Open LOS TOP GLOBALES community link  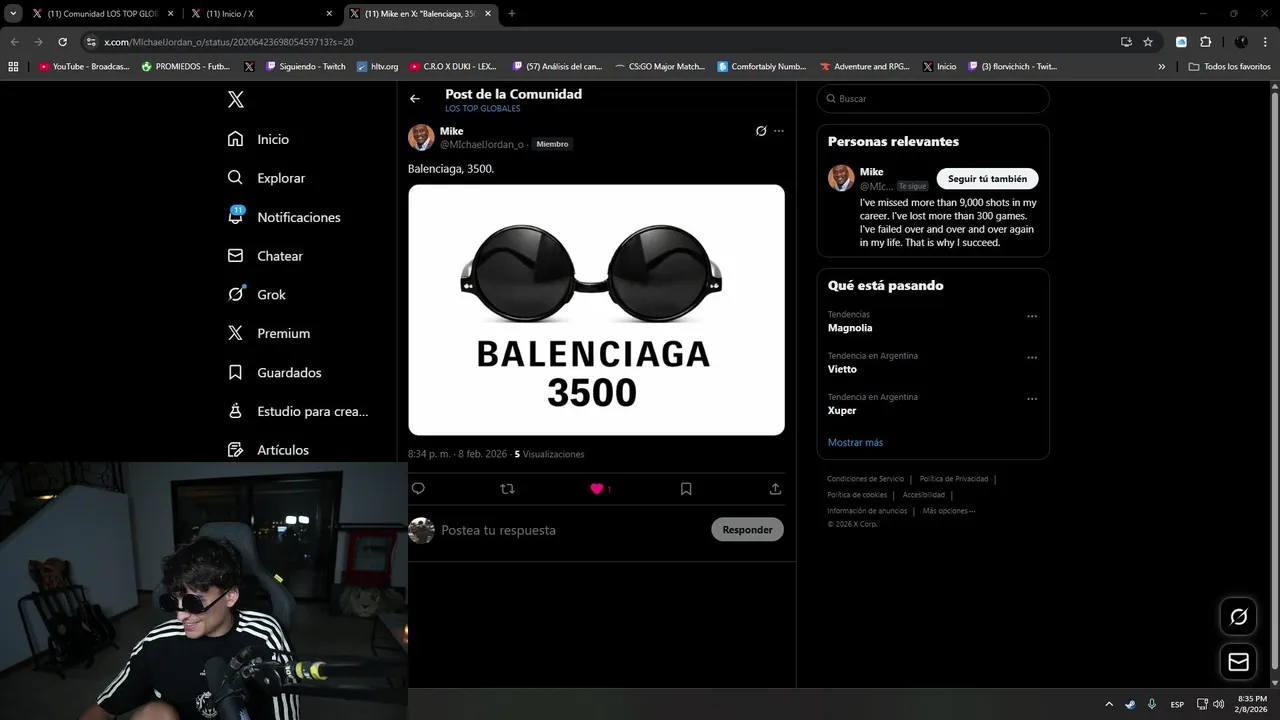click(483, 108)
